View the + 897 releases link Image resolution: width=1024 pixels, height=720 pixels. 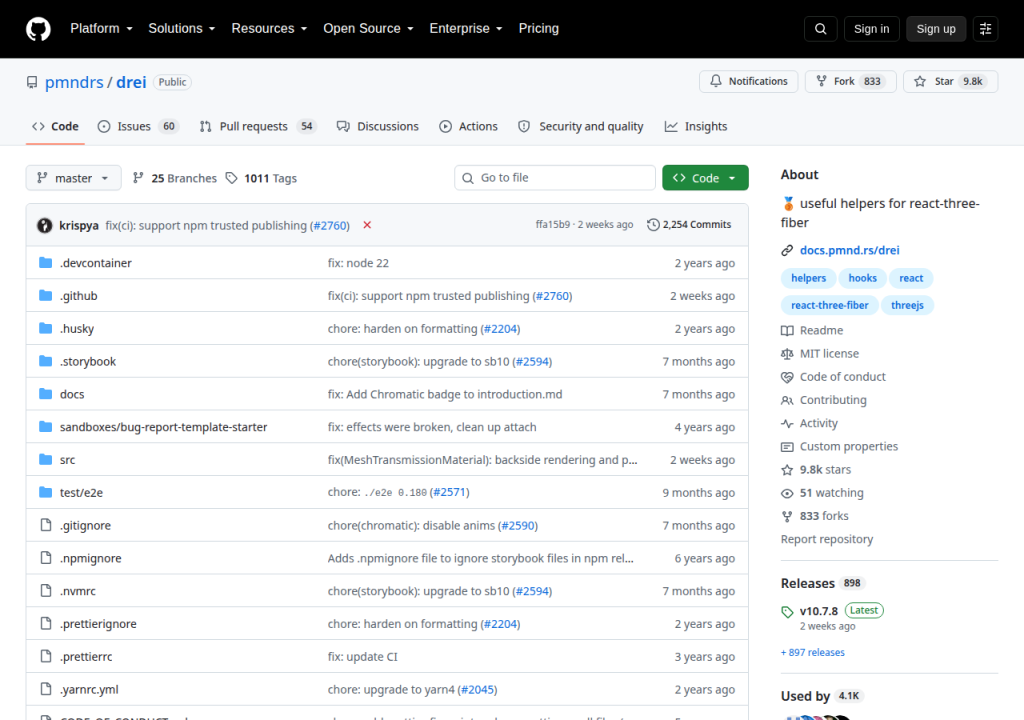click(x=812, y=653)
